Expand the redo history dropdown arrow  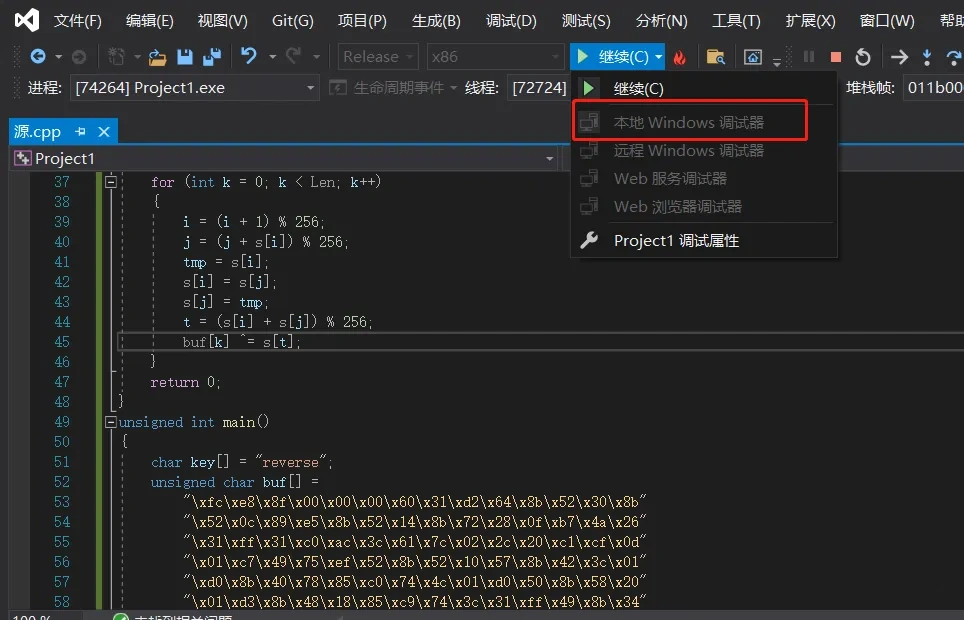(316, 57)
